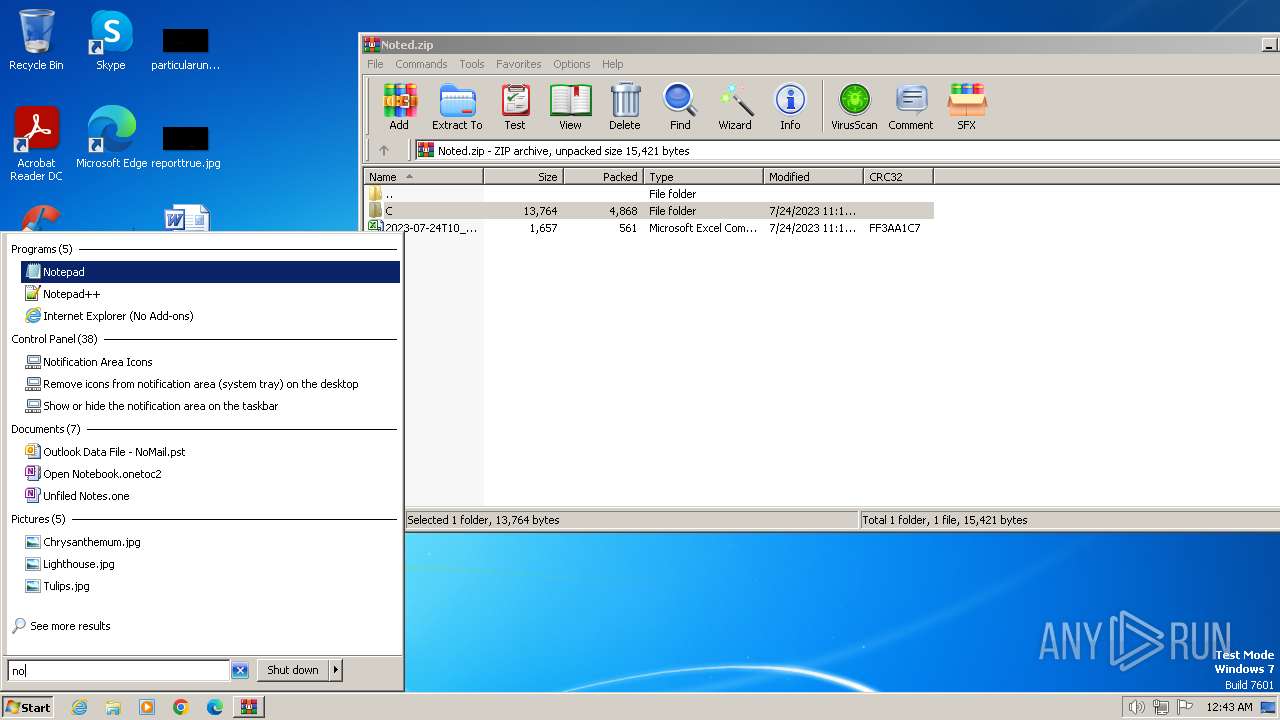Click the volume speaker tray icon

point(1136,707)
